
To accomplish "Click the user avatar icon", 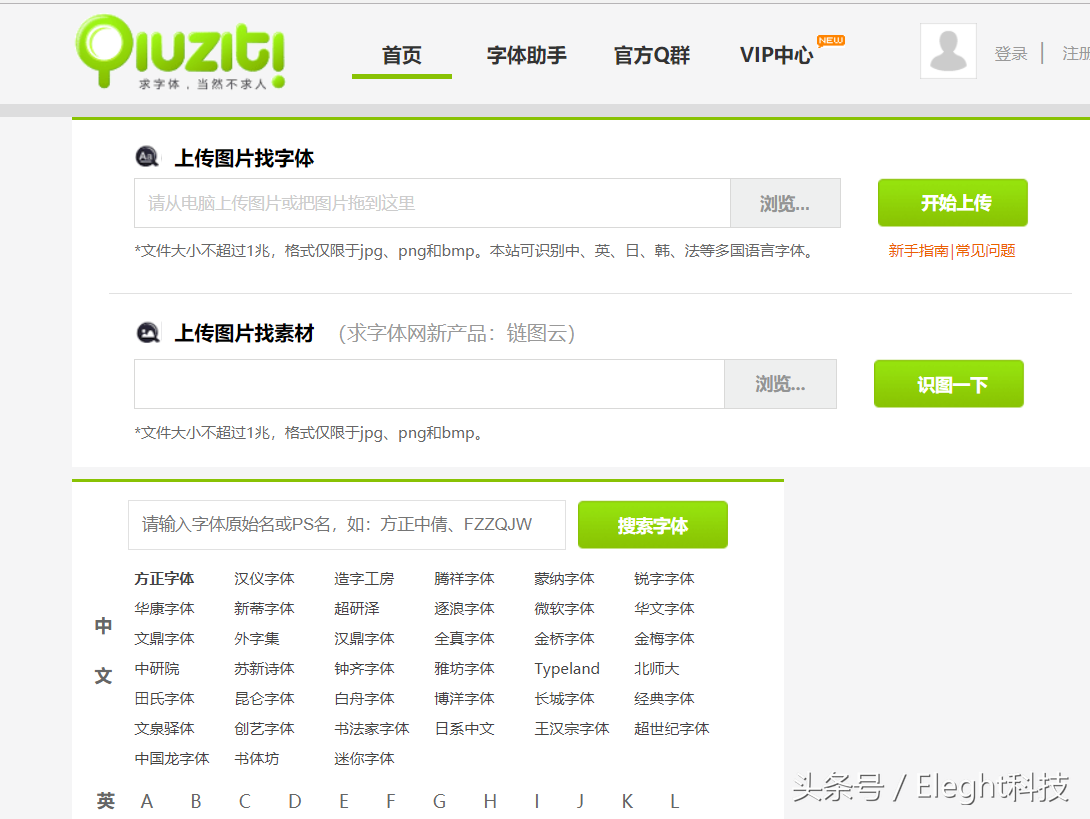I will point(948,51).
